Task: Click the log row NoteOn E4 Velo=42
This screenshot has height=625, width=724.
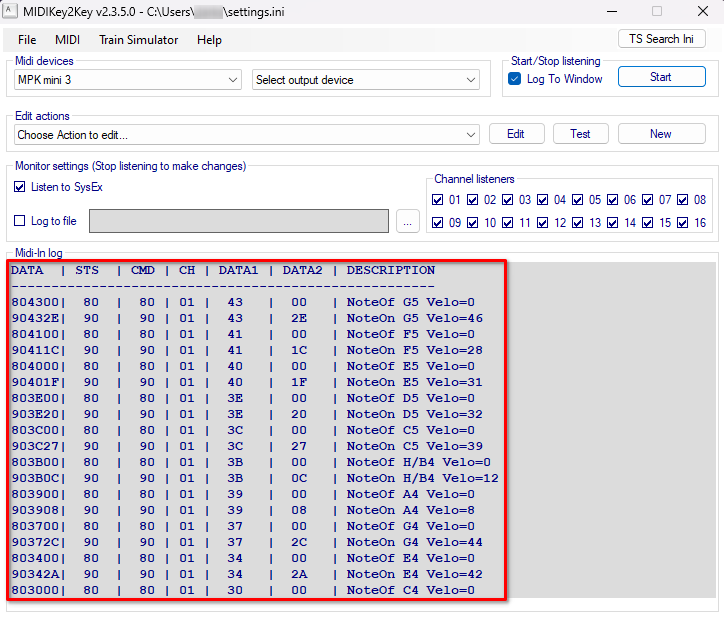Action: pyautogui.click(x=247, y=574)
